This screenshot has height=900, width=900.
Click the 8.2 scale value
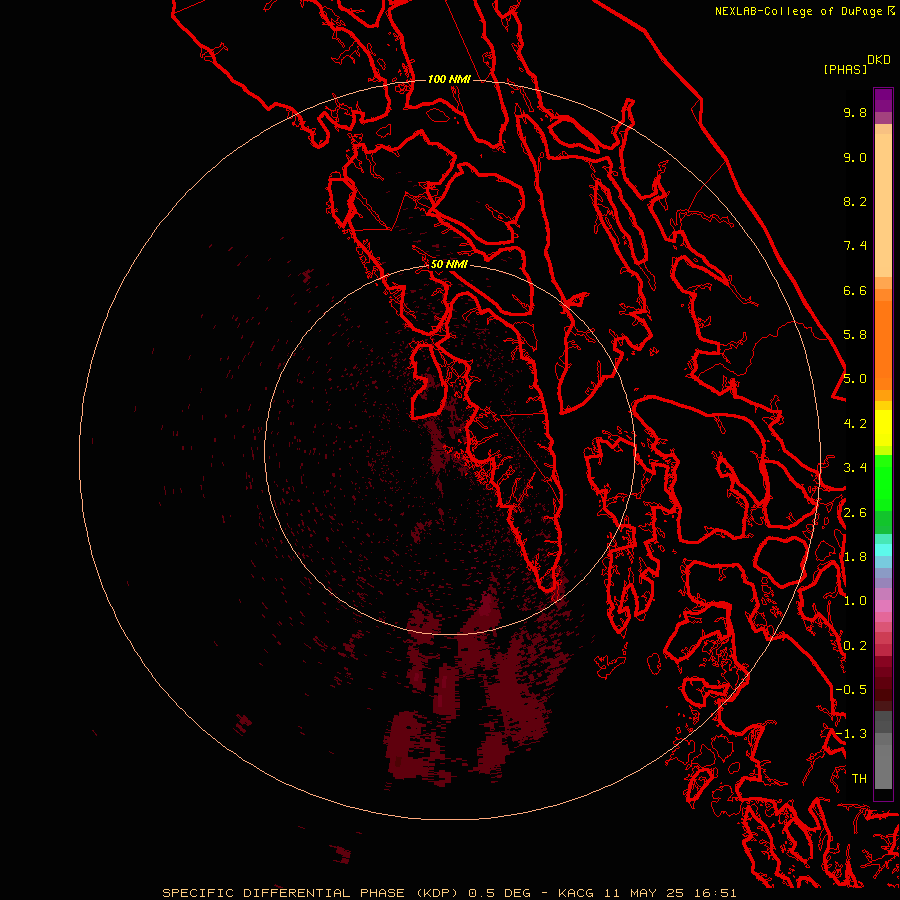point(855,201)
